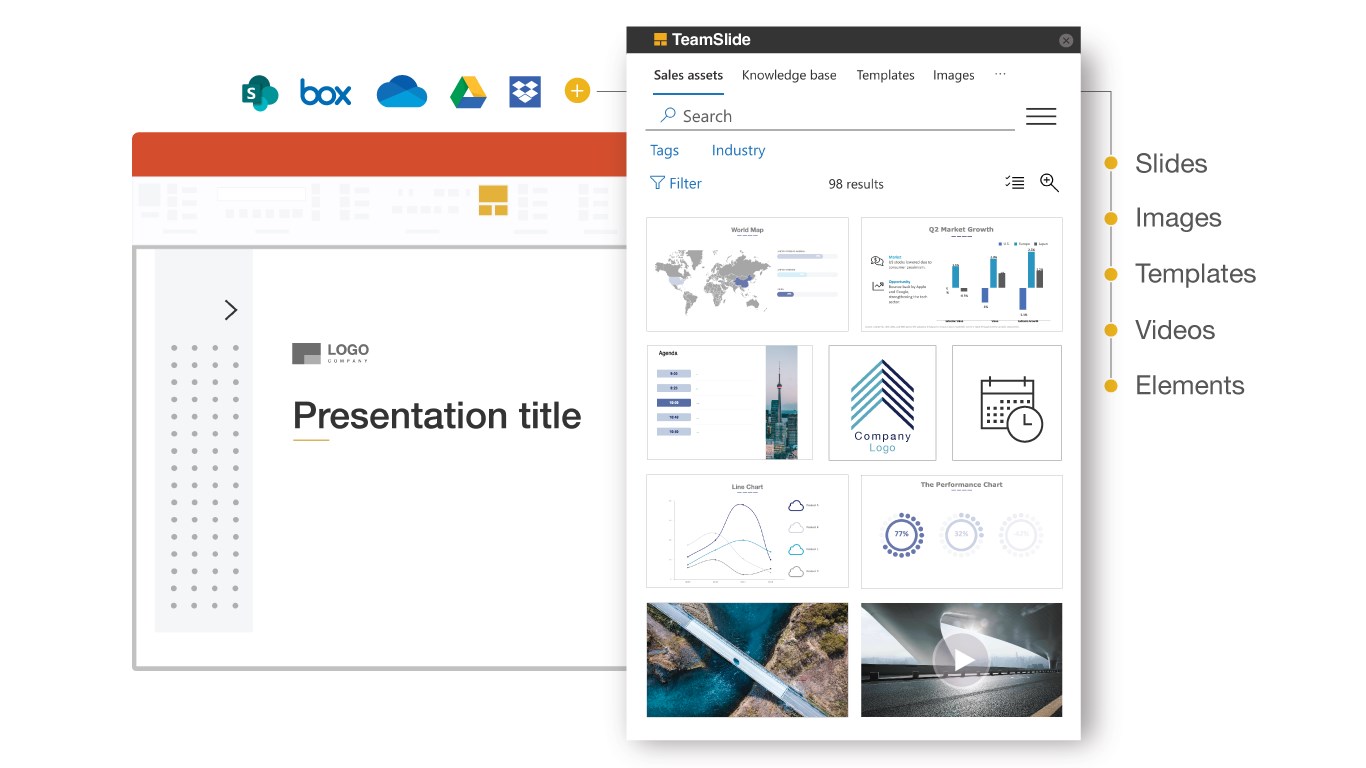Image resolution: width=1366 pixels, height=768 pixels.
Task: Toggle the list view icon
Action: tap(1015, 182)
